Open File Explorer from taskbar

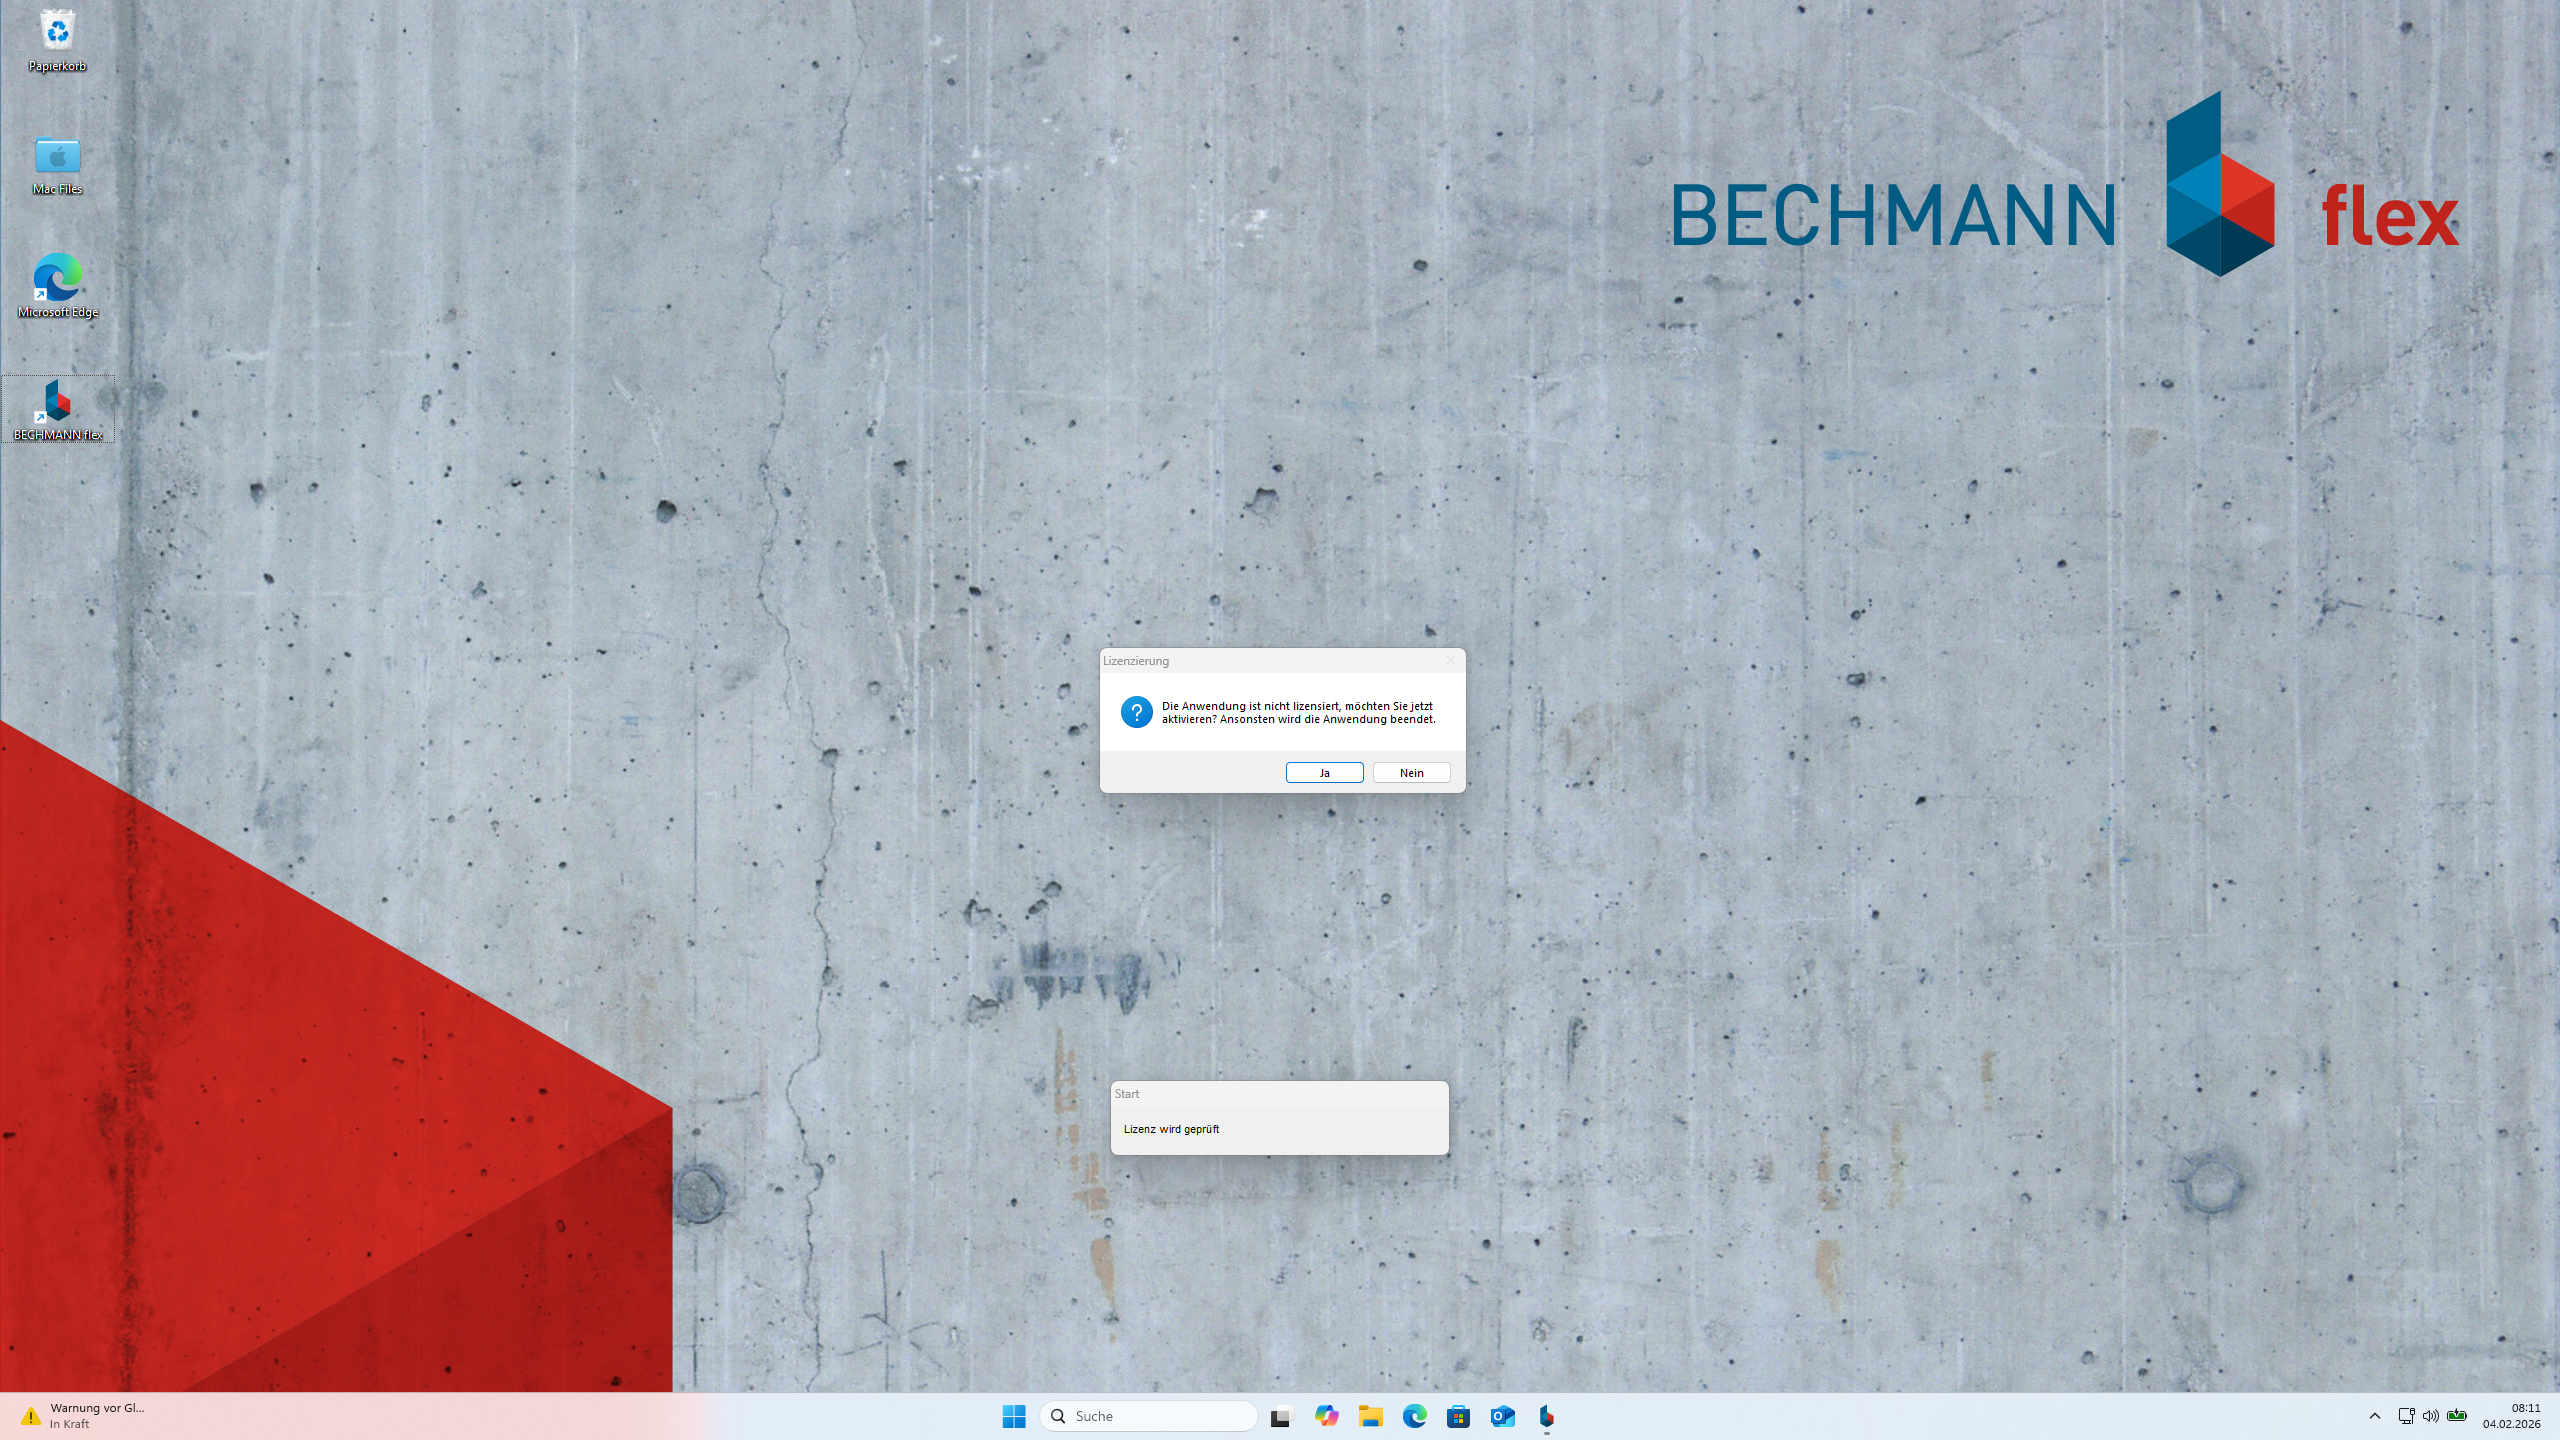1370,1416
